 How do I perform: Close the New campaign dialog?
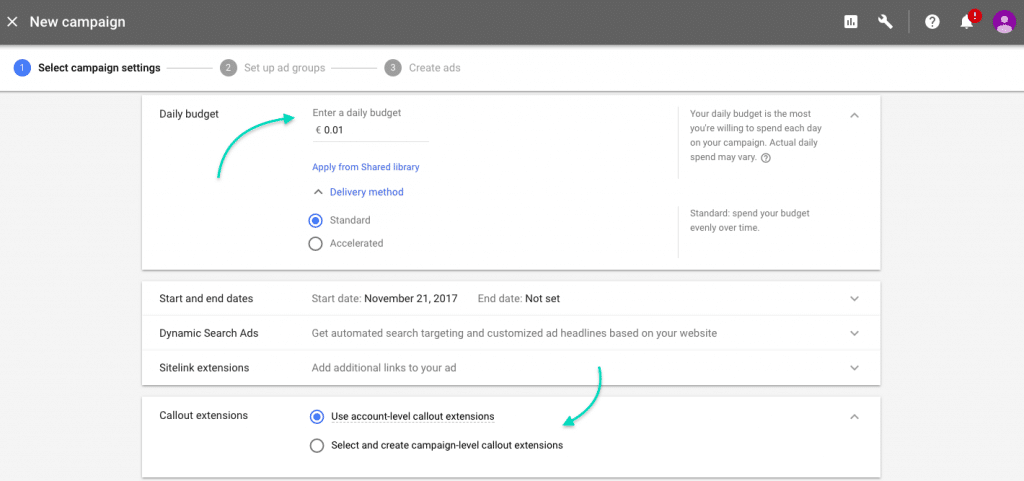(12, 22)
